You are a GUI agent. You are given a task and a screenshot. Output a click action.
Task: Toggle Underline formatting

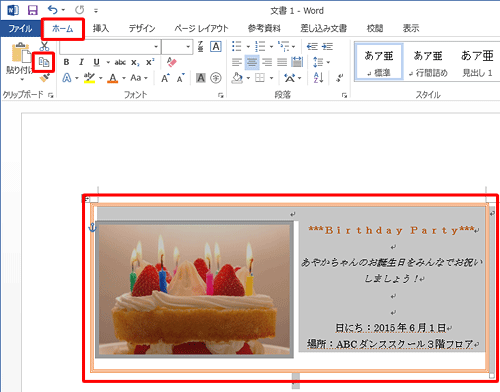click(x=96, y=62)
